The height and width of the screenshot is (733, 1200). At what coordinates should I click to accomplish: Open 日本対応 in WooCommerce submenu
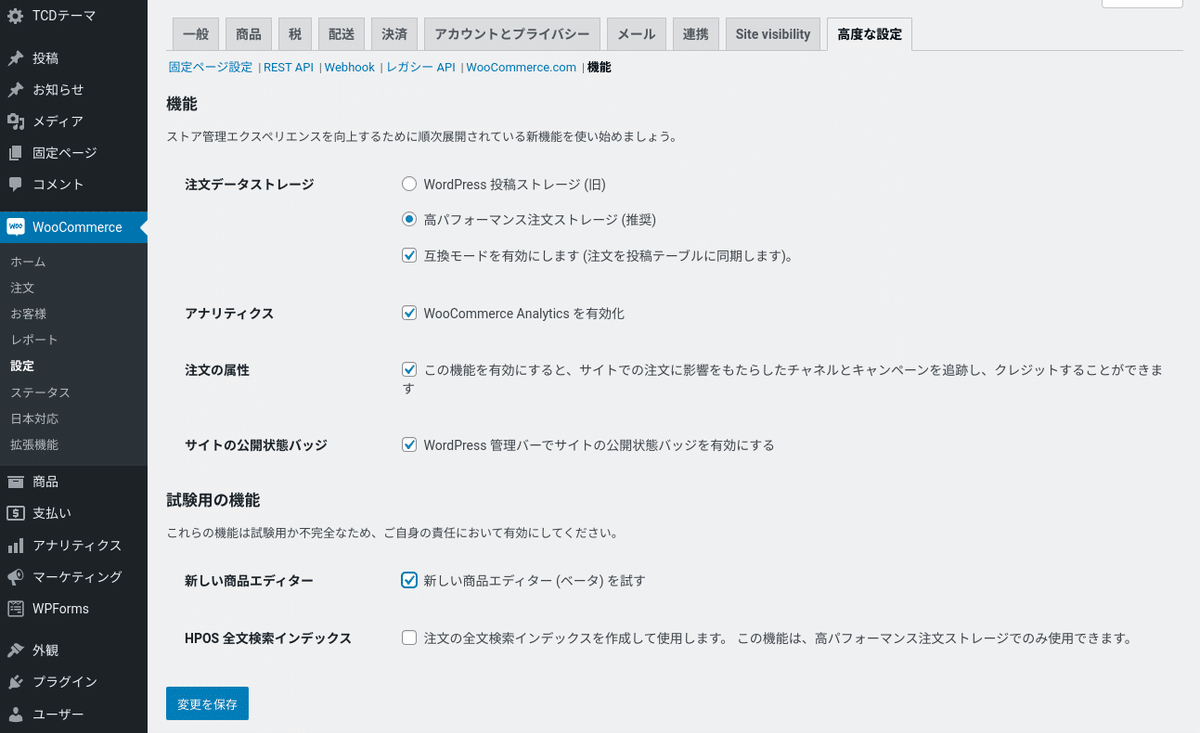point(34,418)
